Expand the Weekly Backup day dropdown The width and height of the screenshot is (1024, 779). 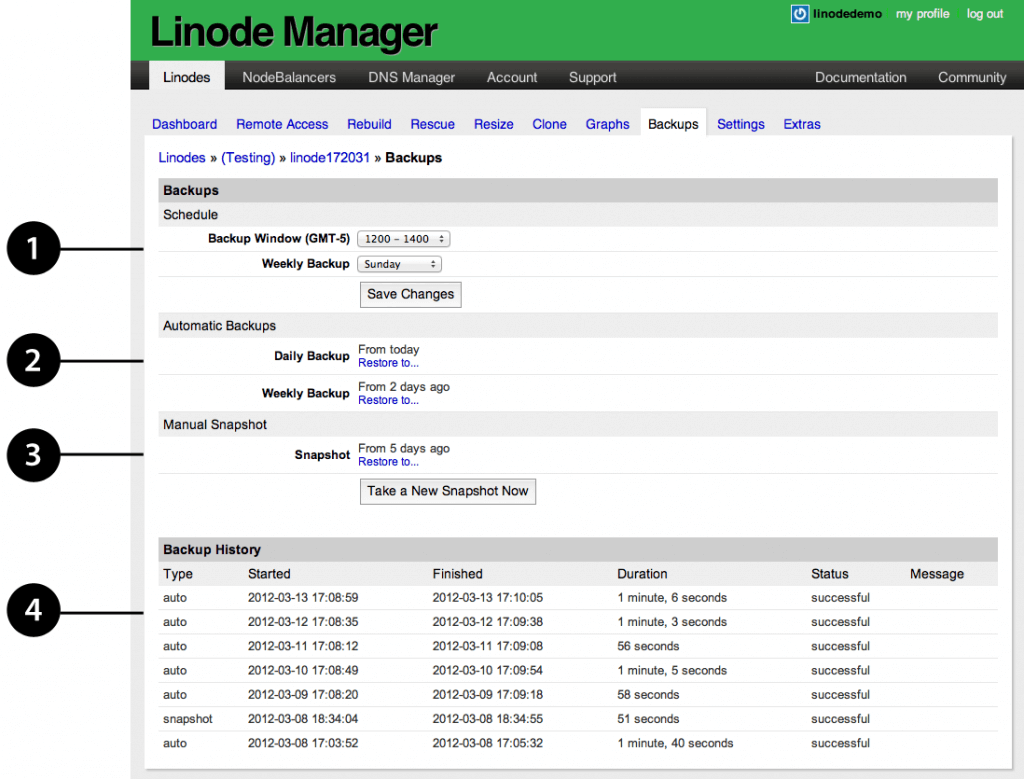pyautogui.click(x=399, y=264)
